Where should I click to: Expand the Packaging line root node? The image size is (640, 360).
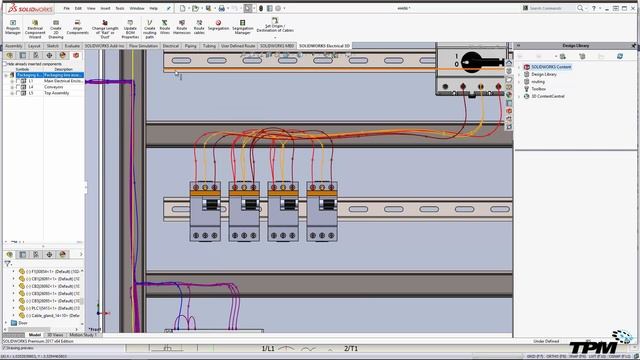[6, 75]
